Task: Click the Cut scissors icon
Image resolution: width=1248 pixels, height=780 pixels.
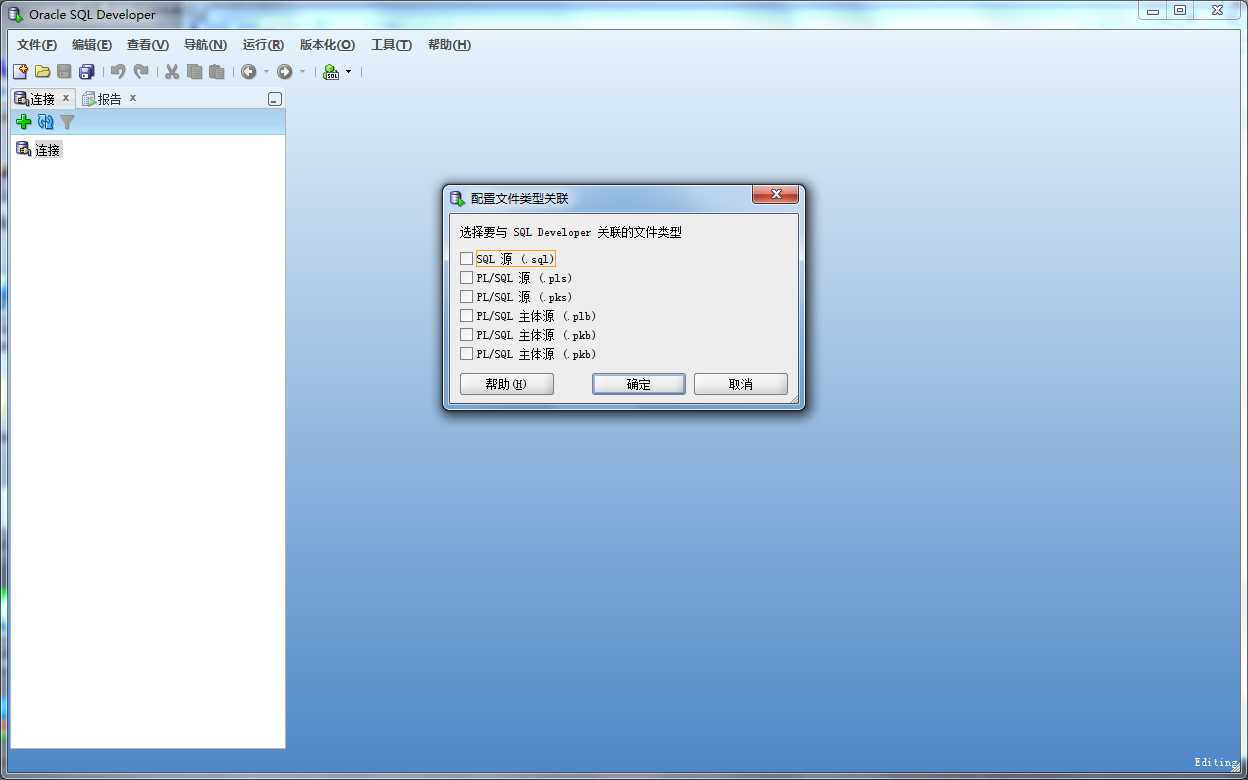Action: pos(172,72)
